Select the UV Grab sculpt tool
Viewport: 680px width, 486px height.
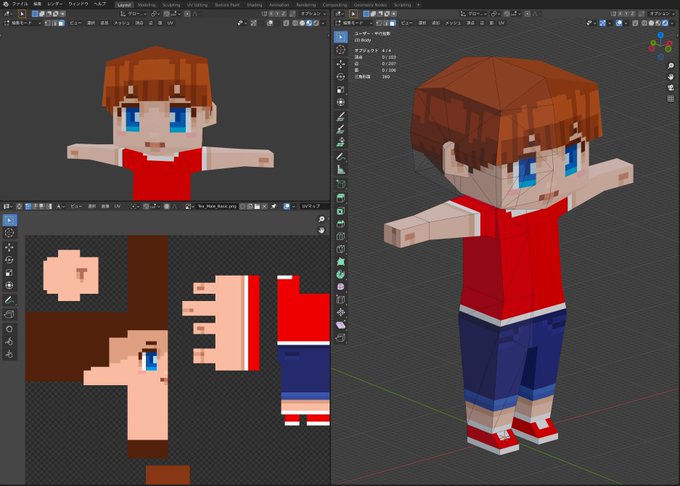9,329
